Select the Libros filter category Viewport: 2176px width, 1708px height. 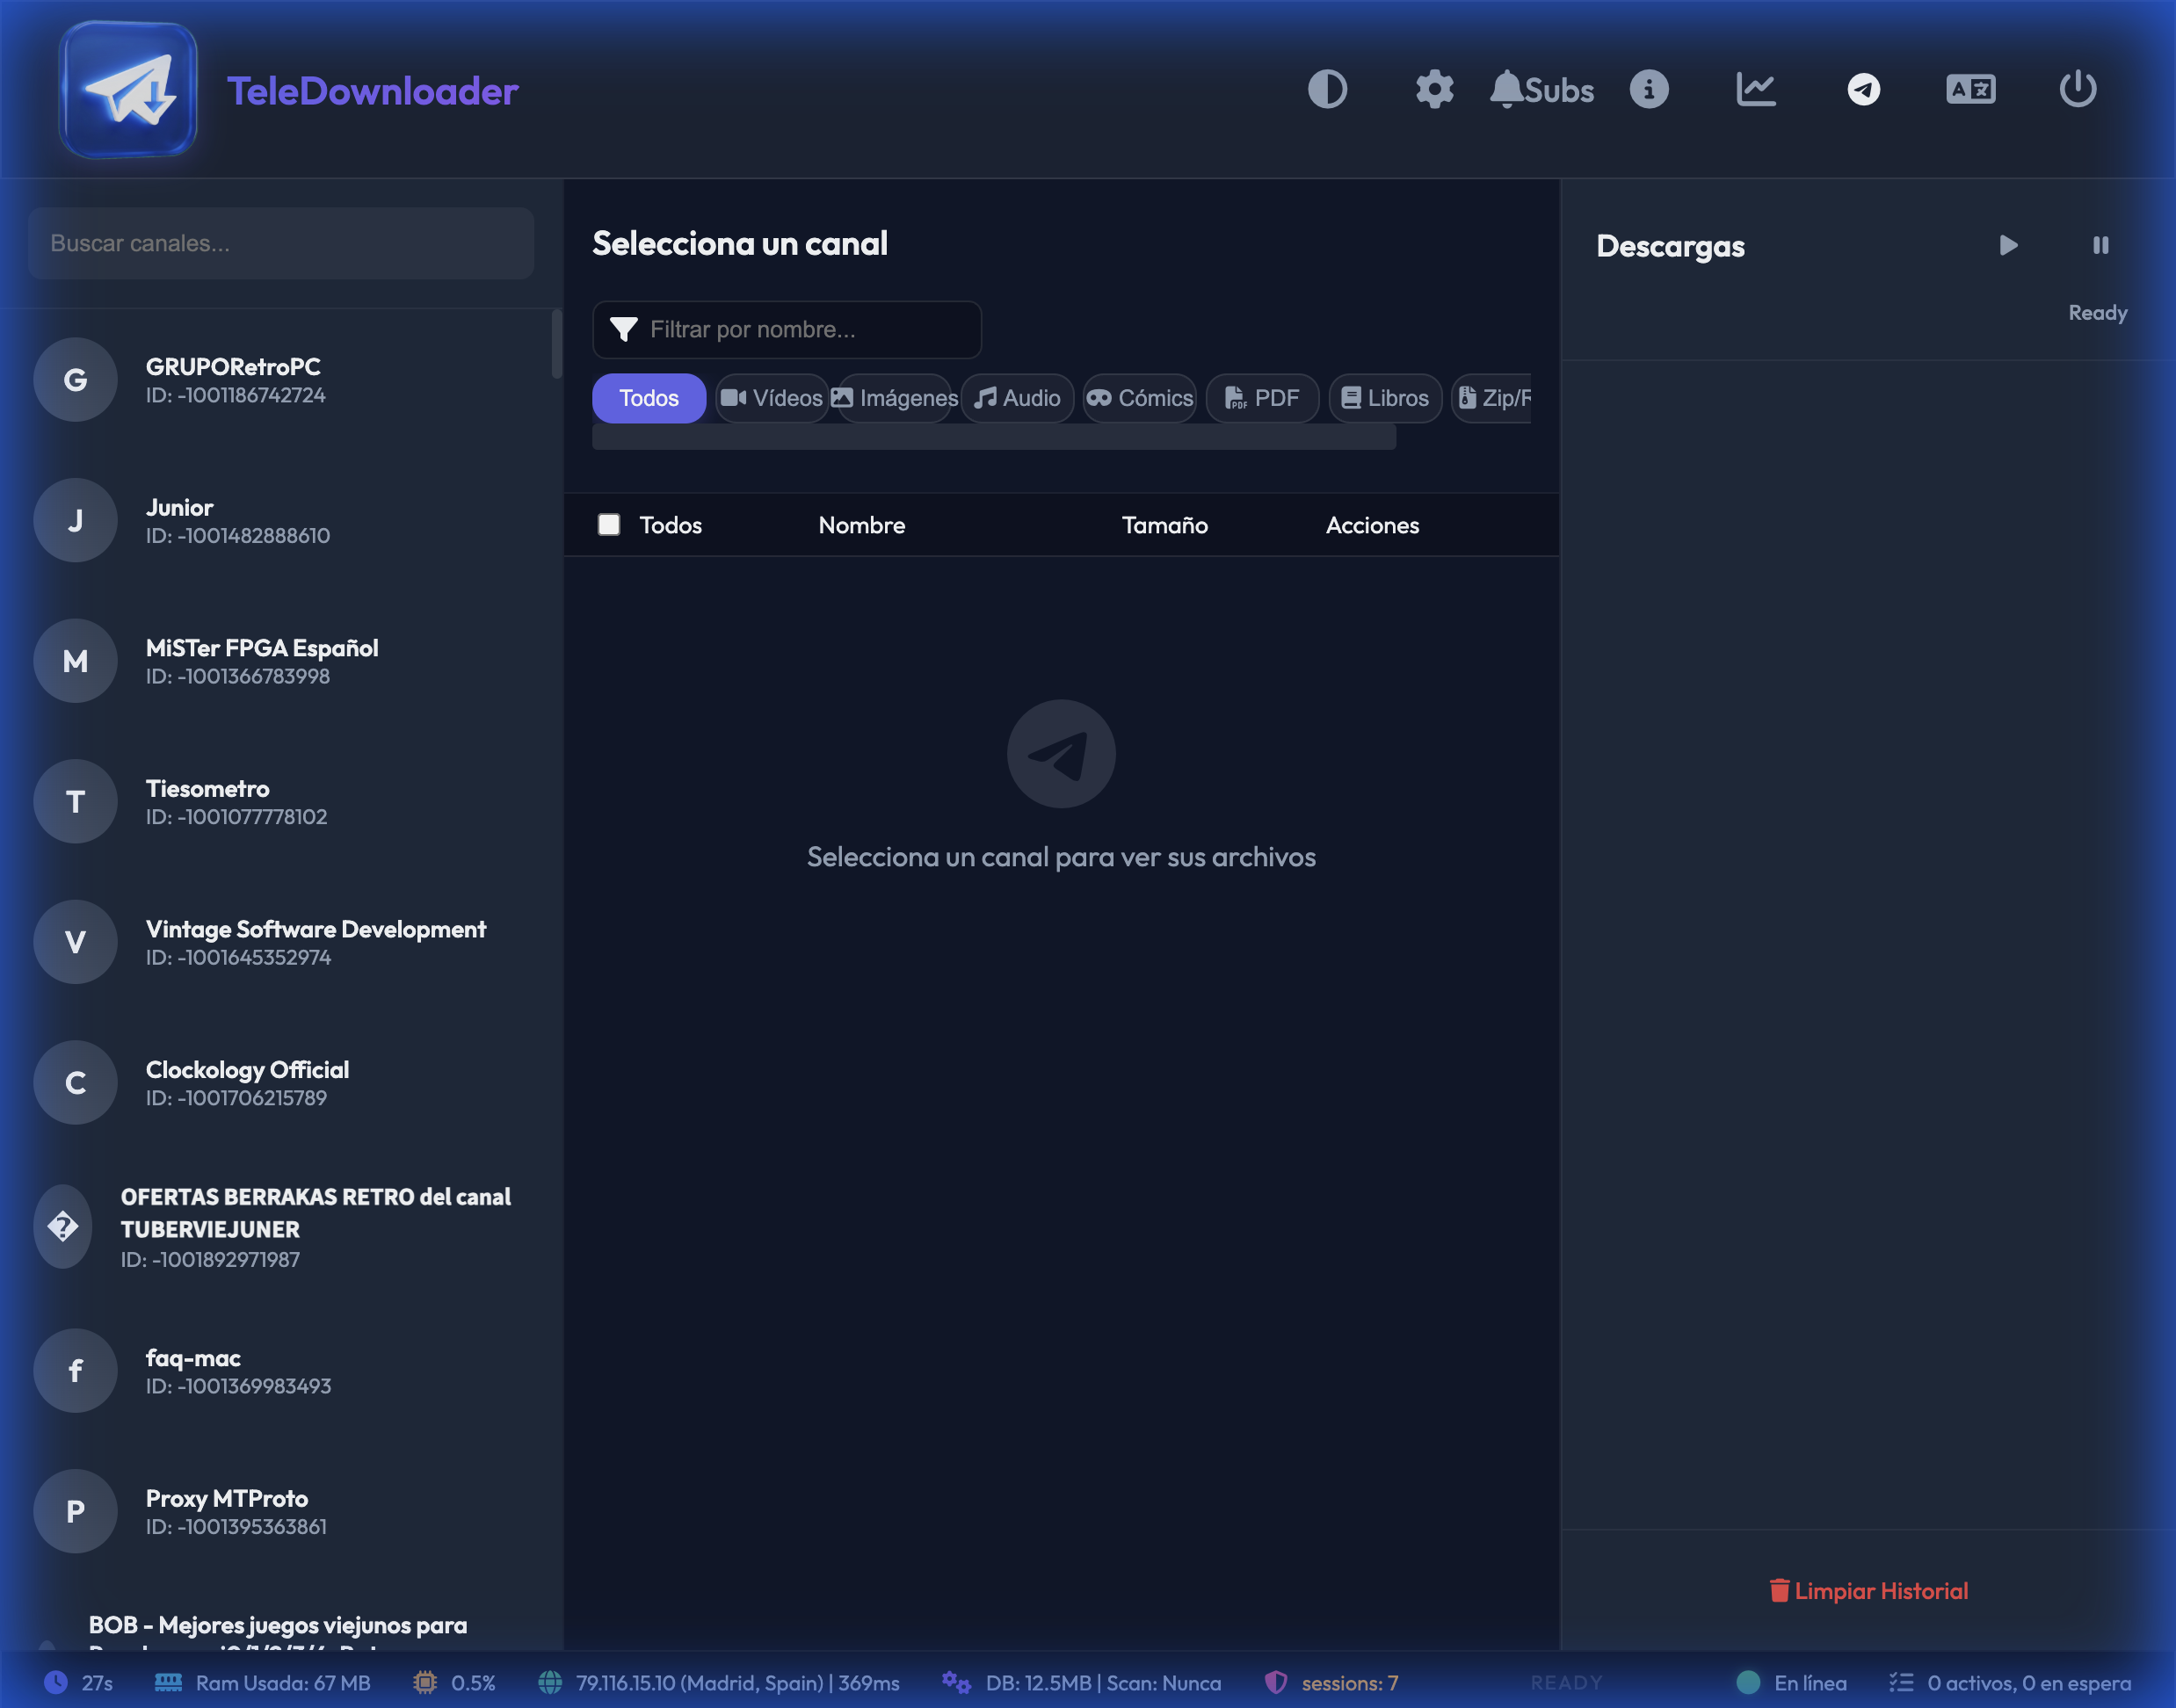[1384, 398]
